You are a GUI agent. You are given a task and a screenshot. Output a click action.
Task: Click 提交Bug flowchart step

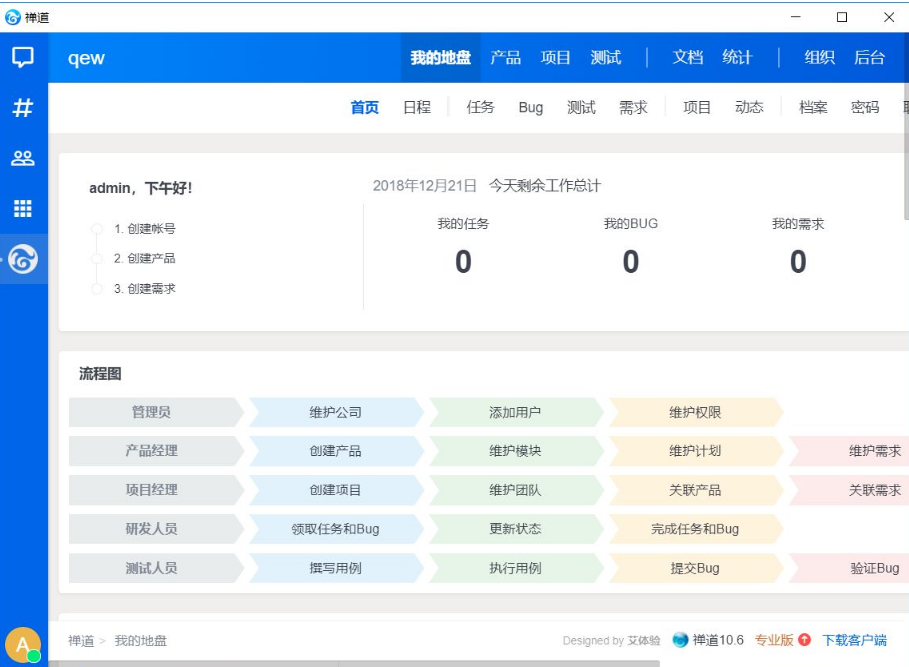[x=695, y=568]
